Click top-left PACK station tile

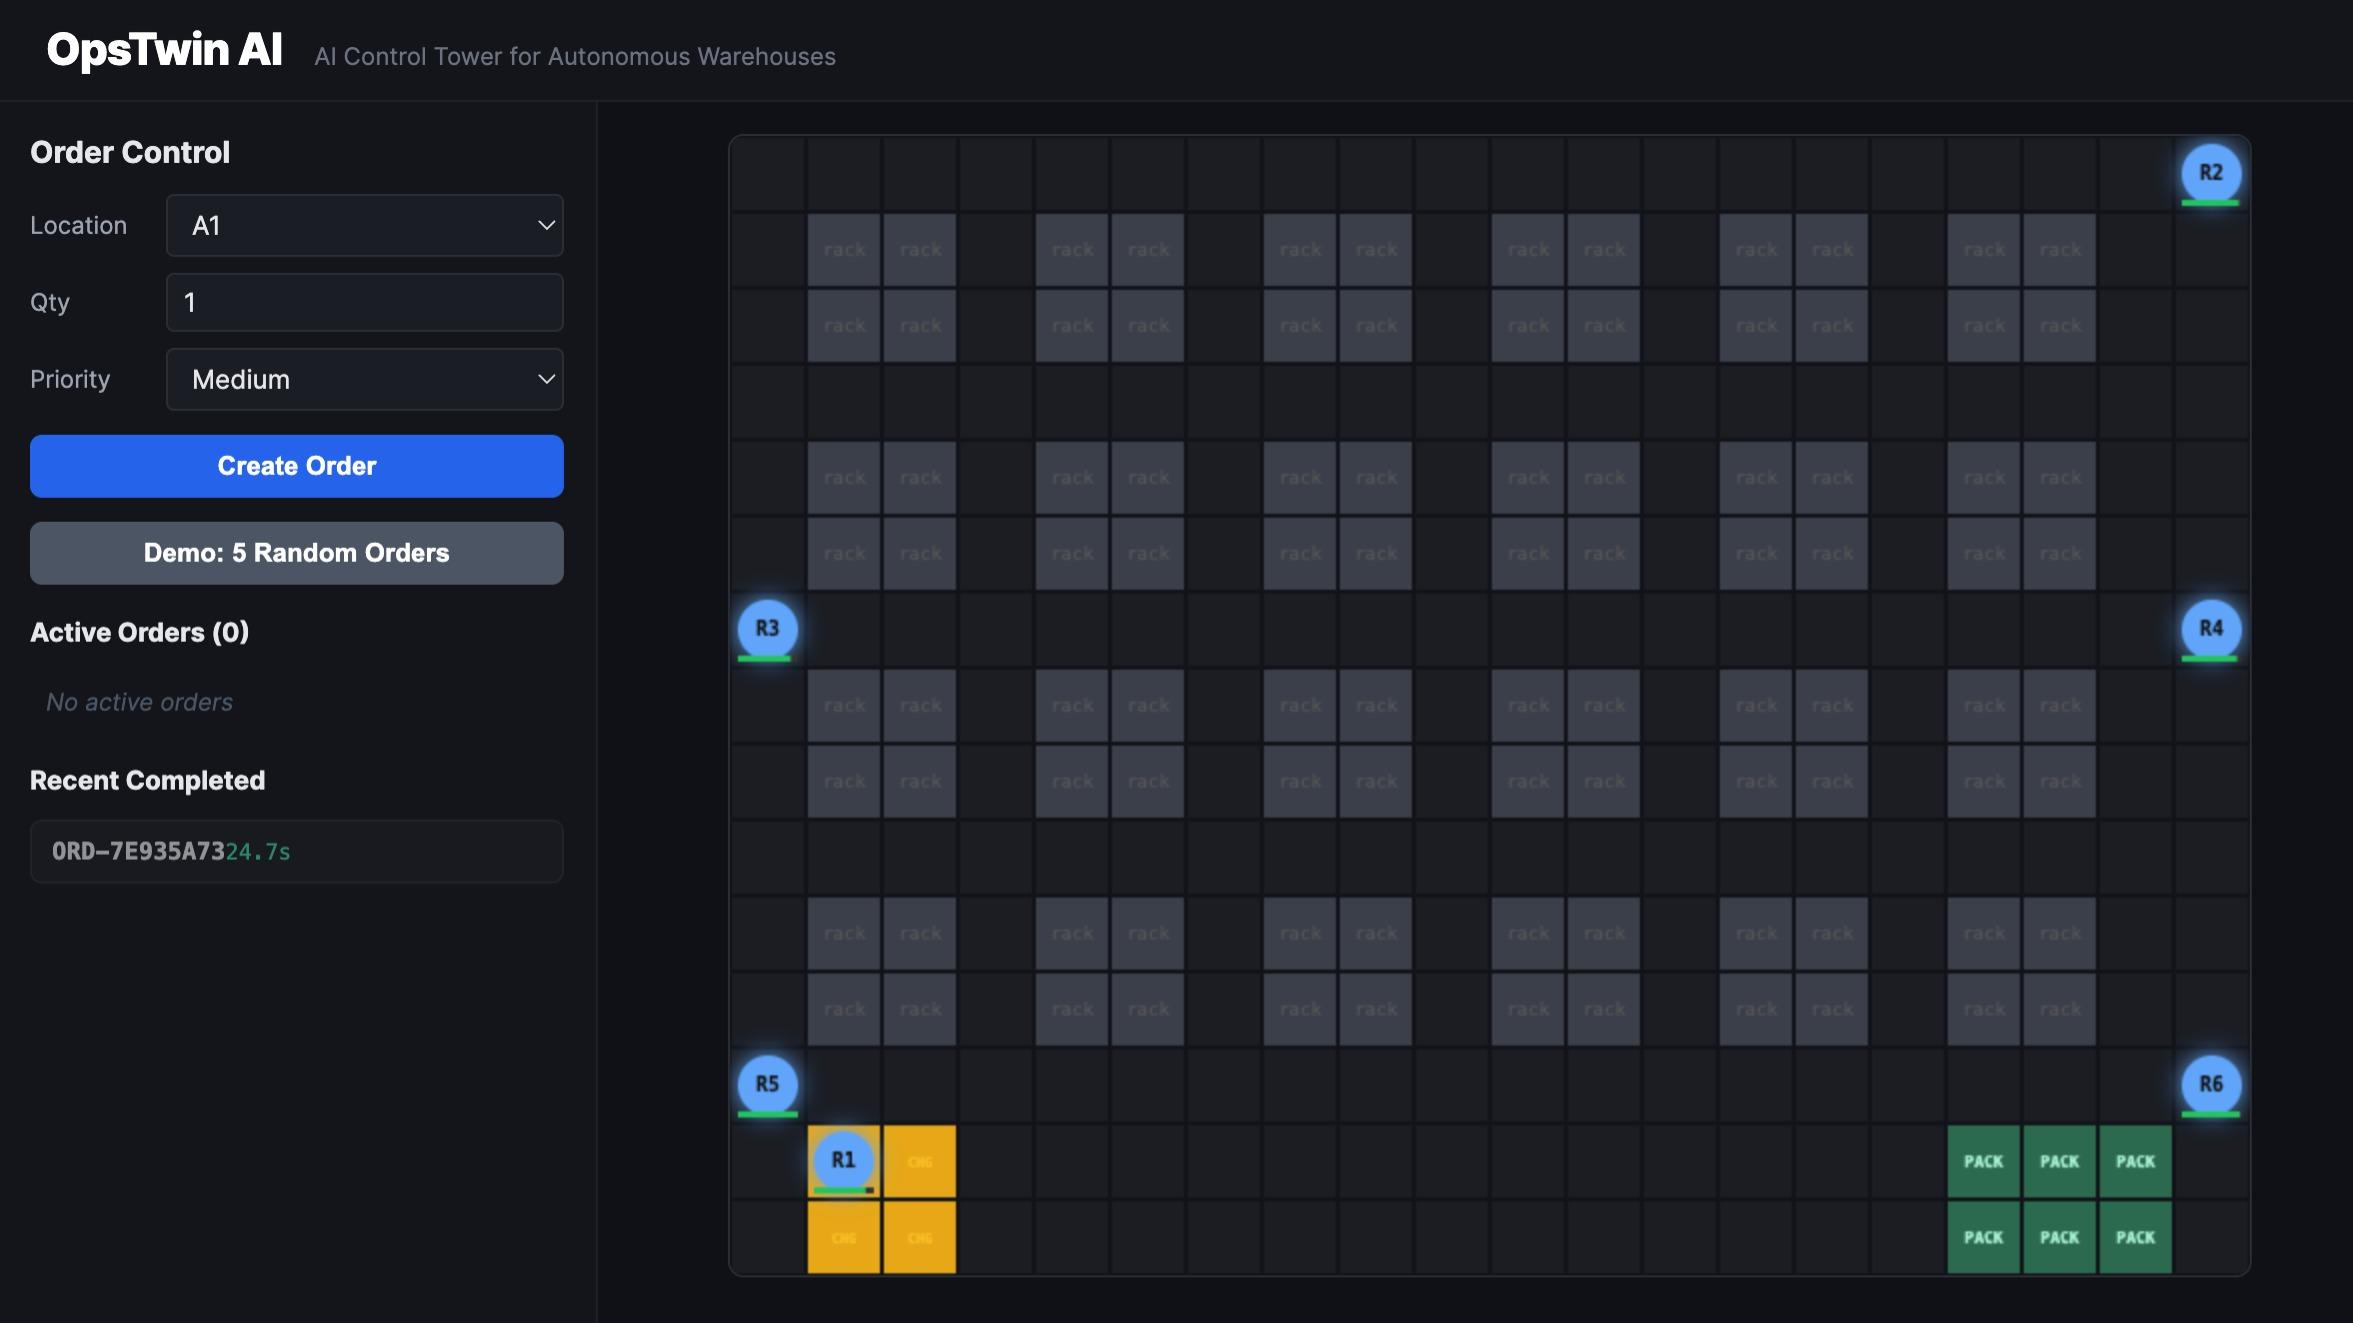click(x=1983, y=1162)
